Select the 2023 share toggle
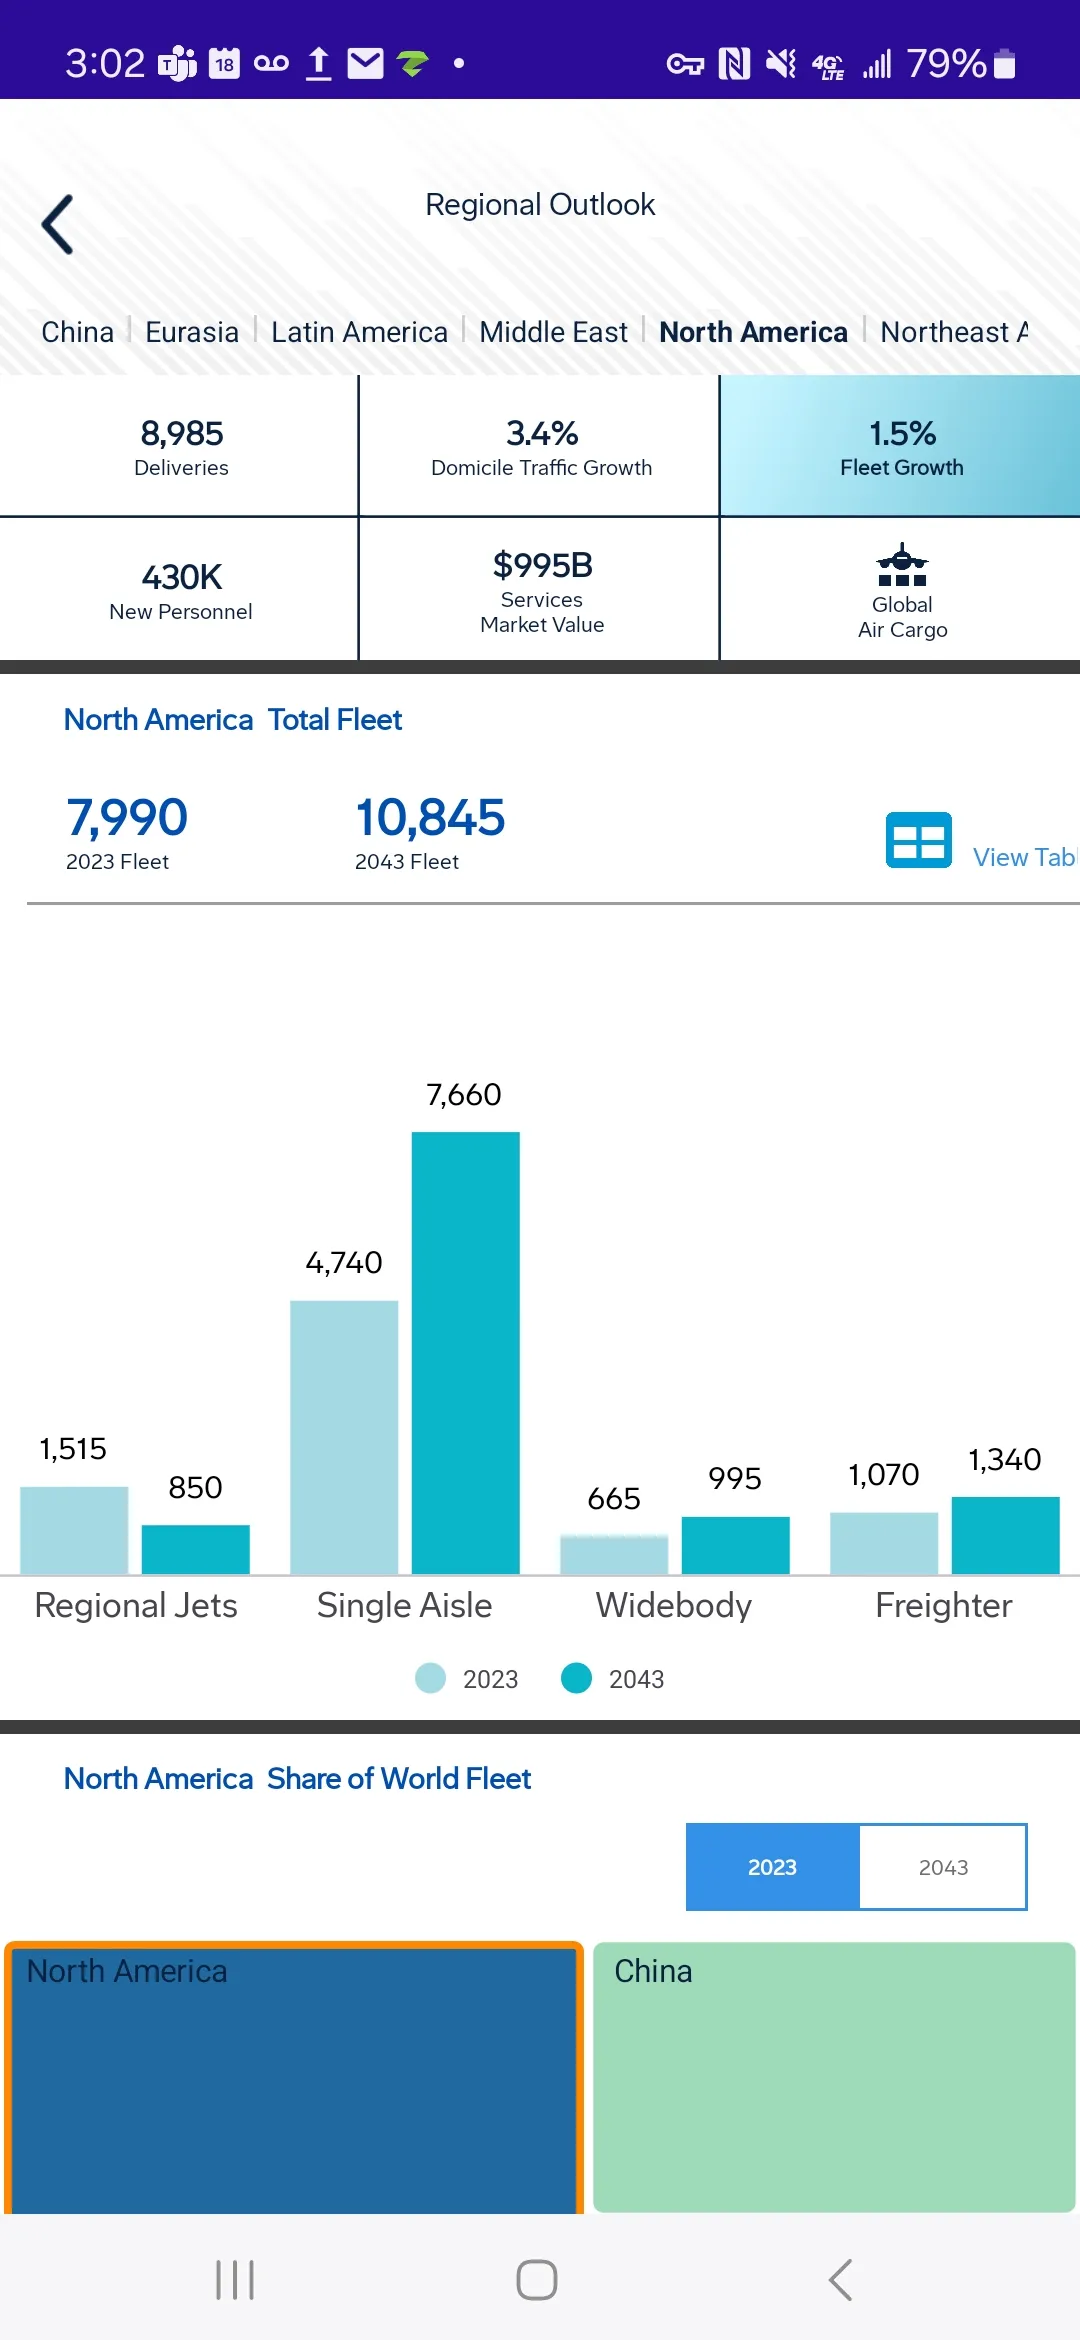 (x=772, y=1867)
